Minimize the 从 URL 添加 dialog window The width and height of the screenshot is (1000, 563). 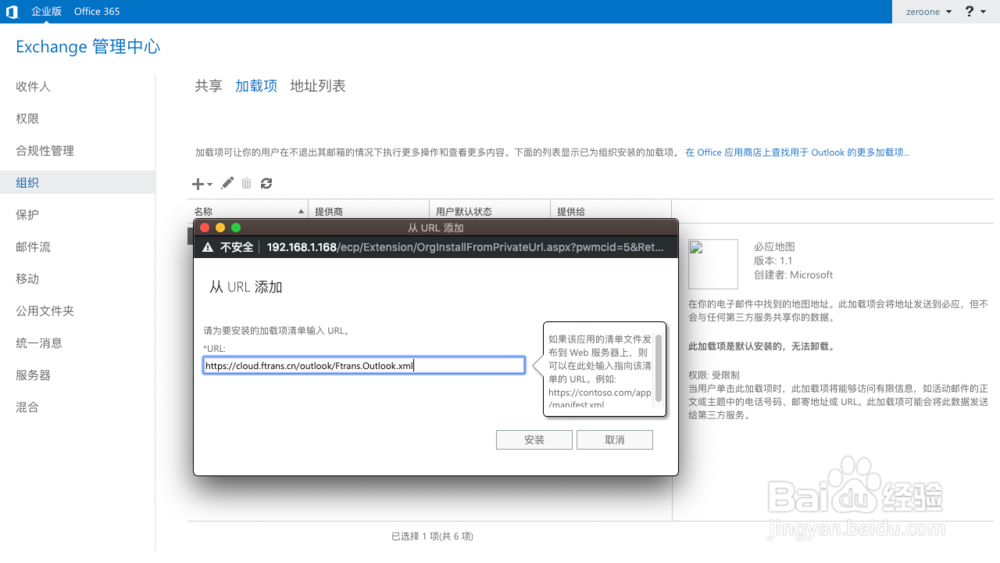(x=220, y=228)
